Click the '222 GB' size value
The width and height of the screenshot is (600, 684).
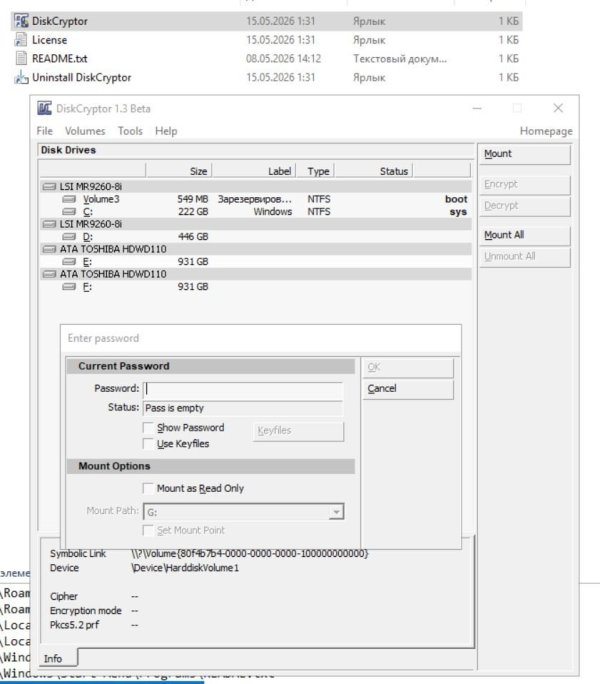[192, 212]
